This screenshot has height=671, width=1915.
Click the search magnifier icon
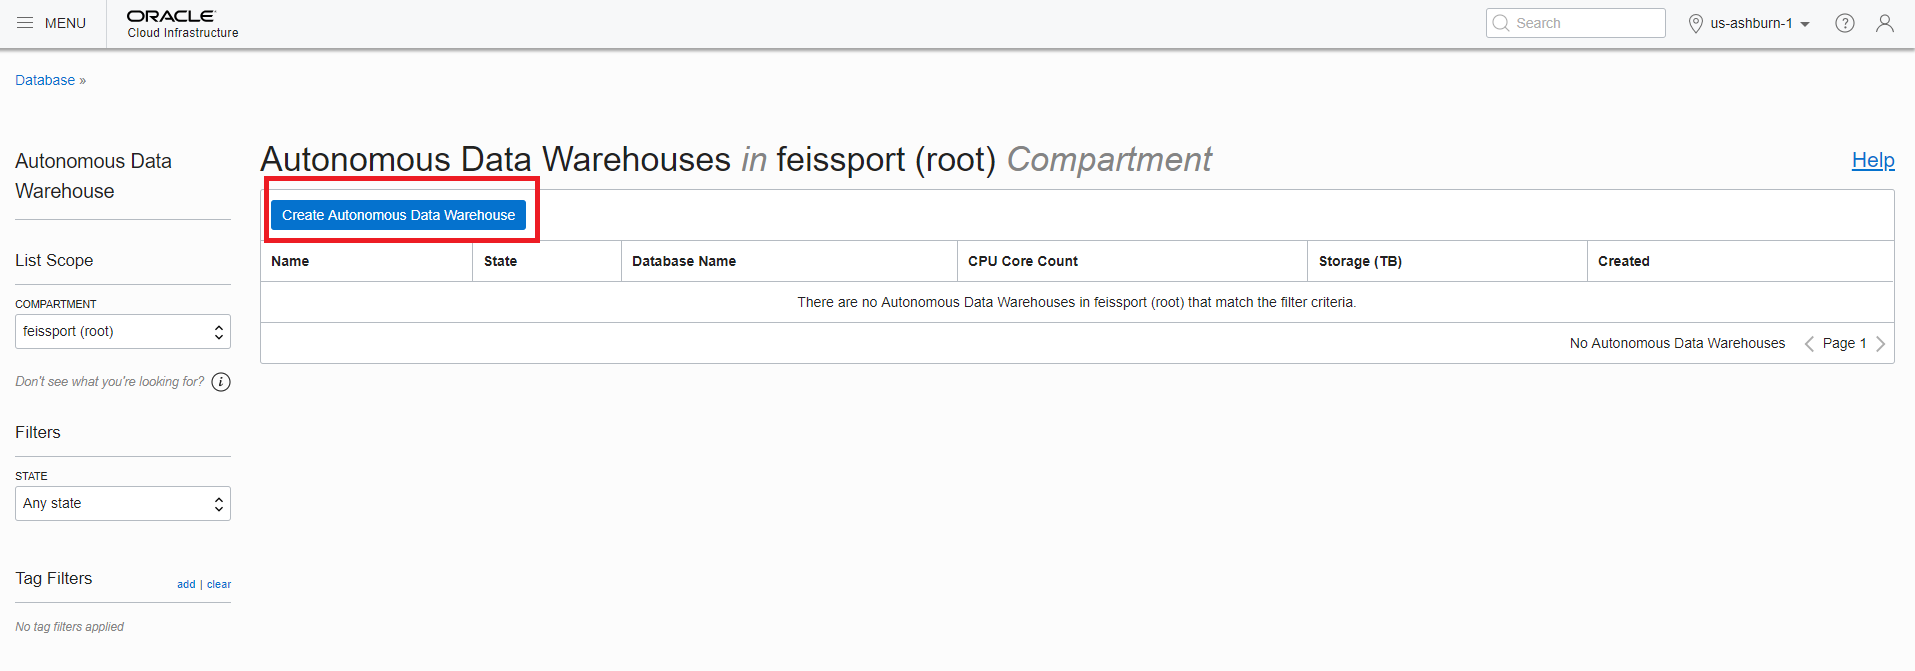1500,23
